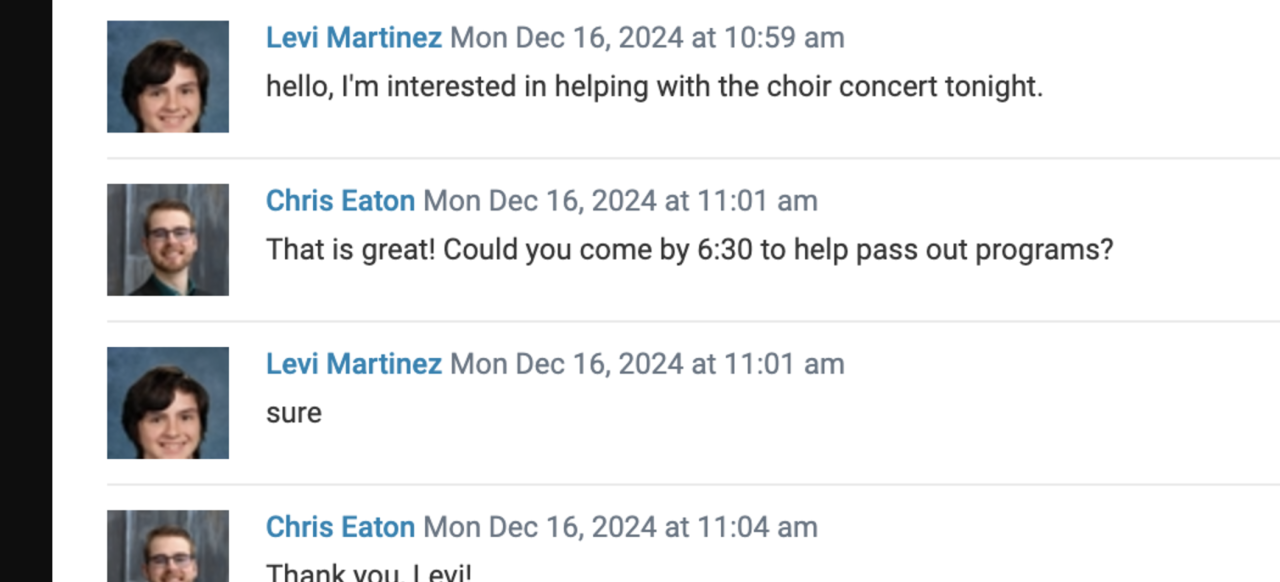This screenshot has width=1280, height=582.
Task: Open Chris Eaton's name link on the 11:04 am message
Action: point(340,527)
